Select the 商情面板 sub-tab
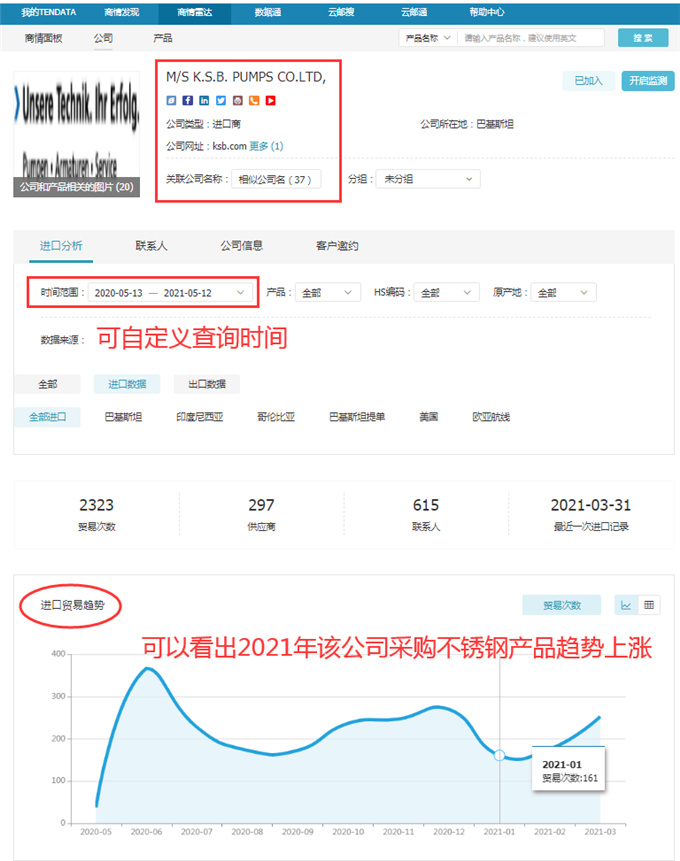680x861 pixels. (43, 38)
